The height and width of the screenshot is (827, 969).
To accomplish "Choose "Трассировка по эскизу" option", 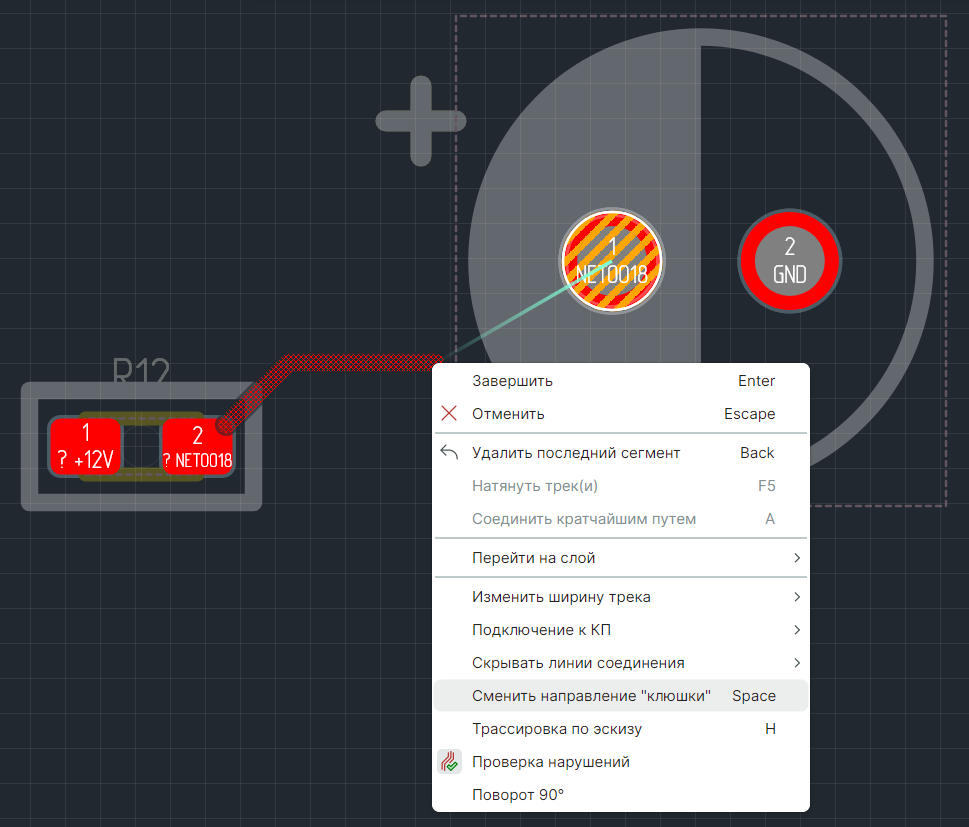I will 556,729.
